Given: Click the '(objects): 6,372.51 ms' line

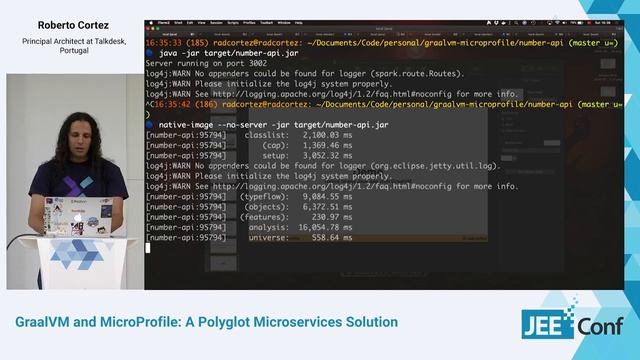Looking at the screenshot, I should coord(249,207).
